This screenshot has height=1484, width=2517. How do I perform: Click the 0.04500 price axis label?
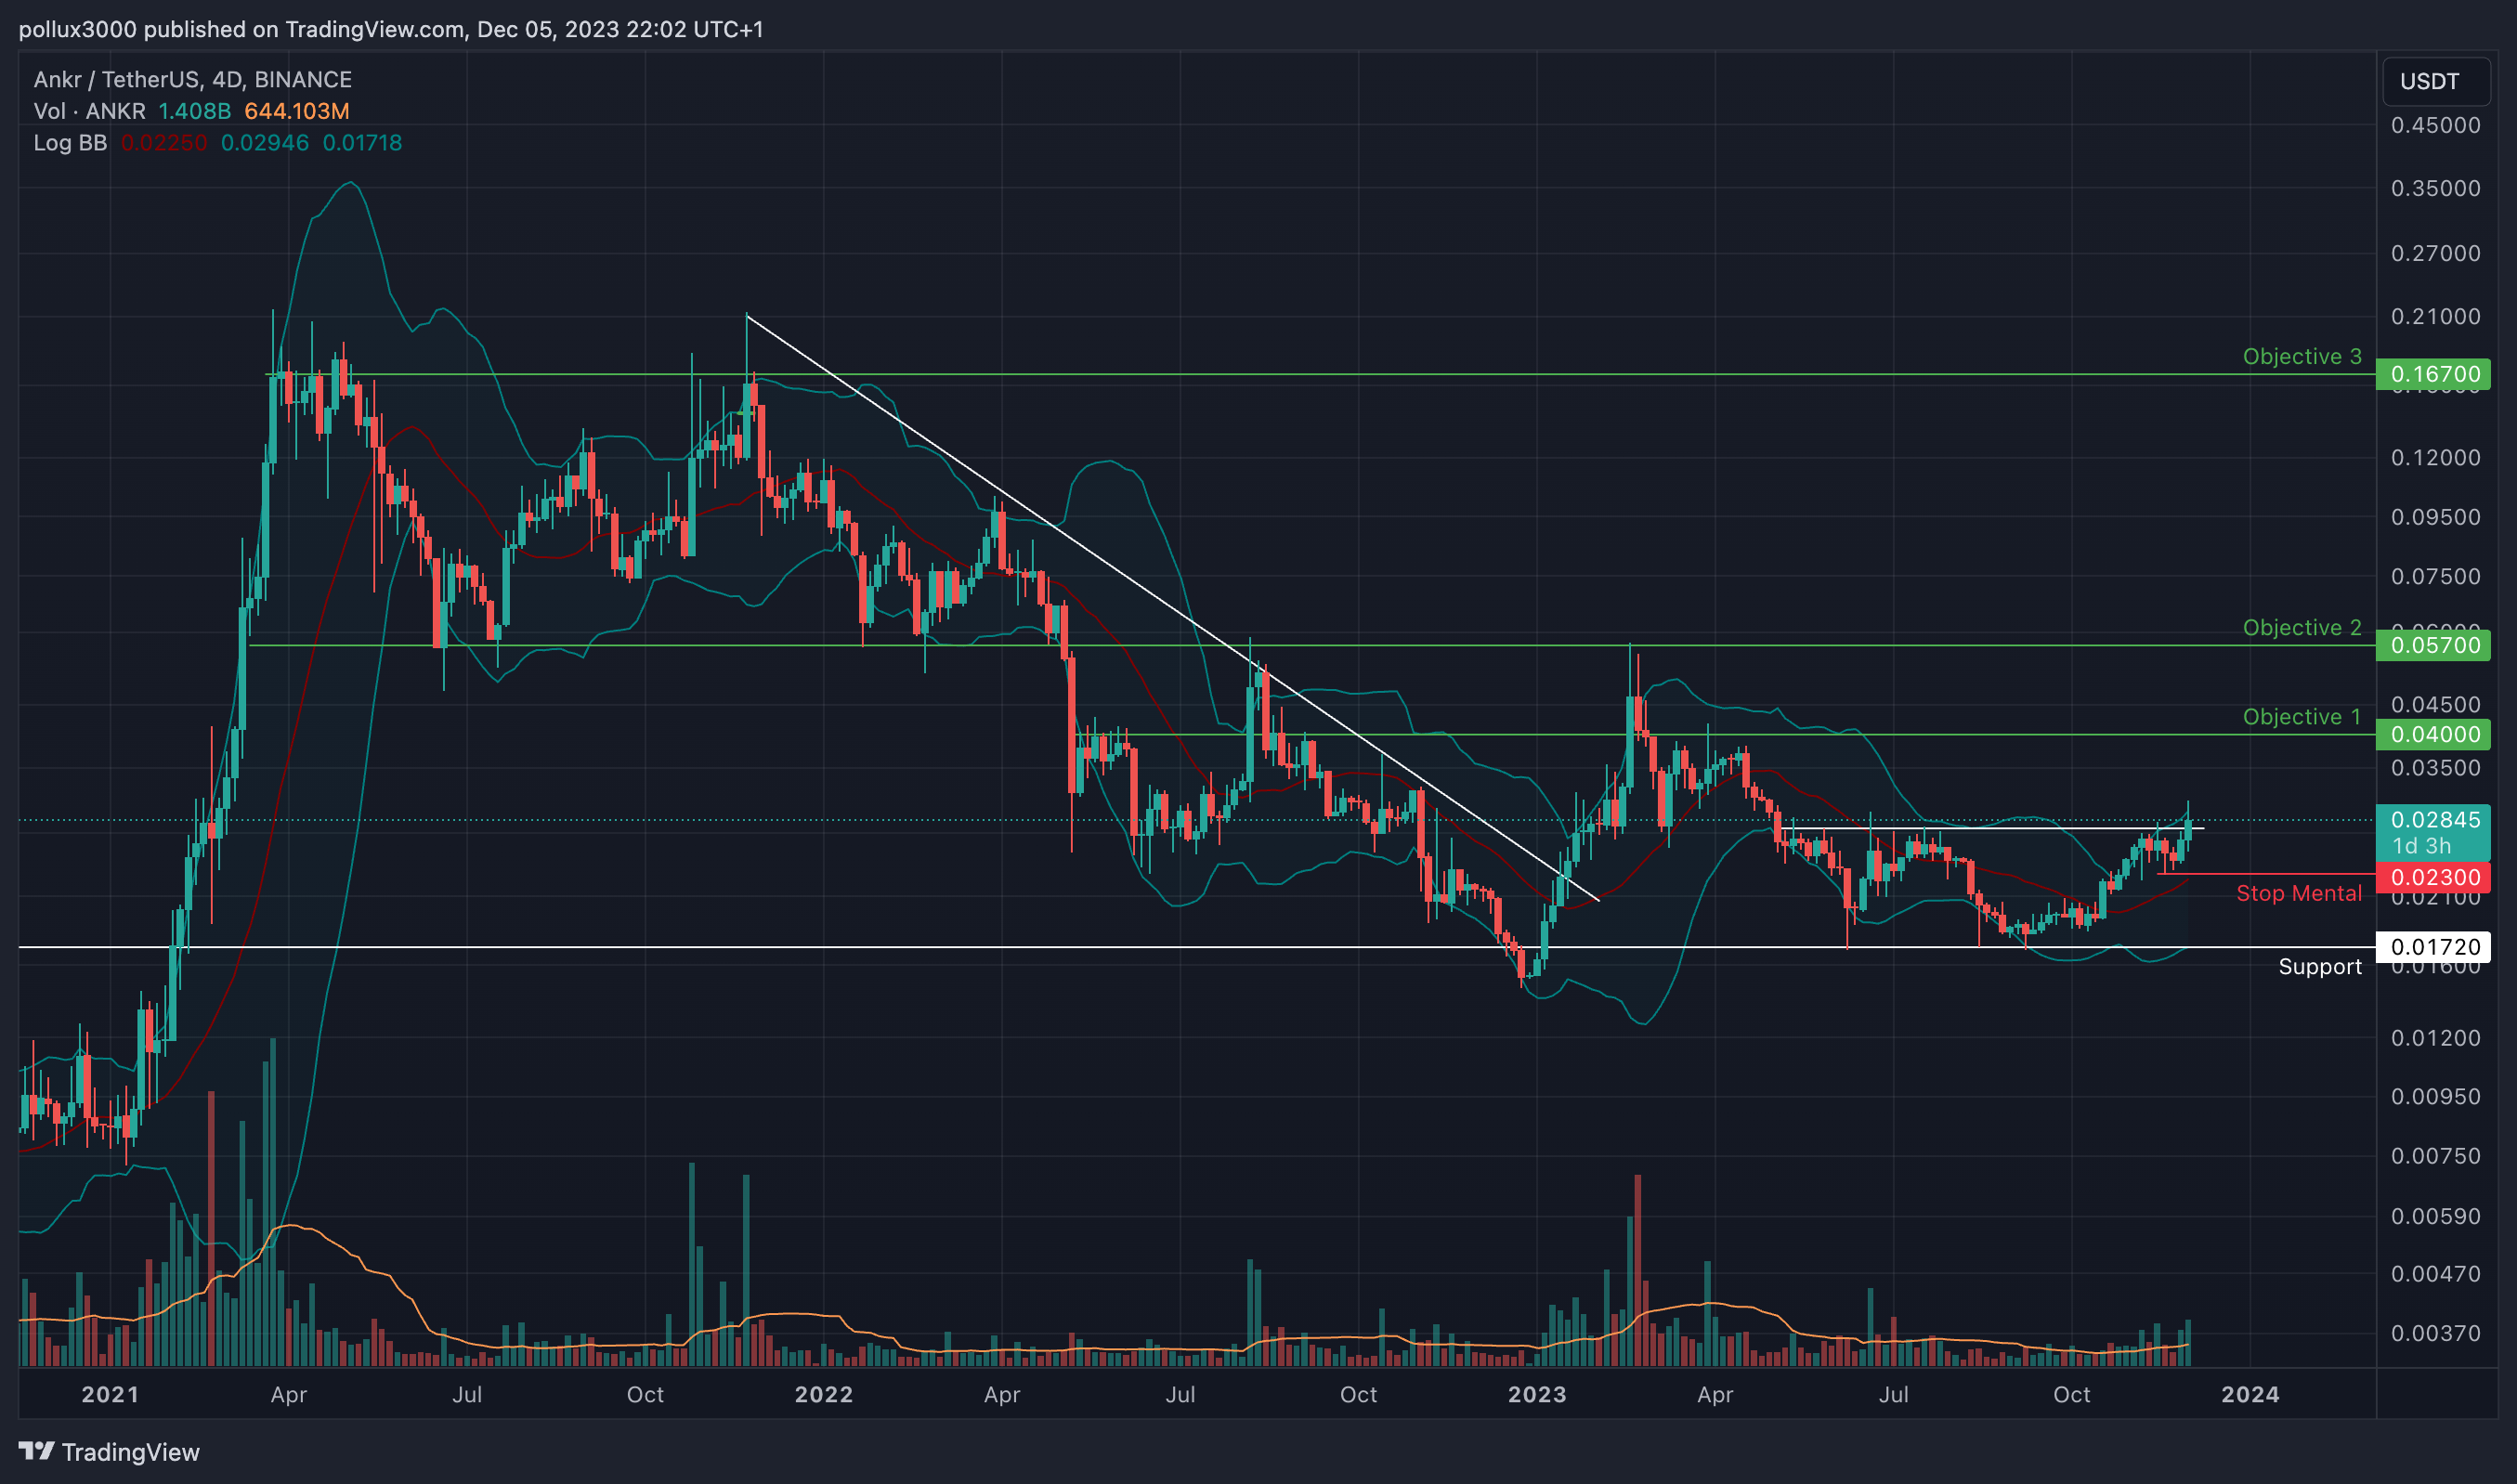[2435, 705]
